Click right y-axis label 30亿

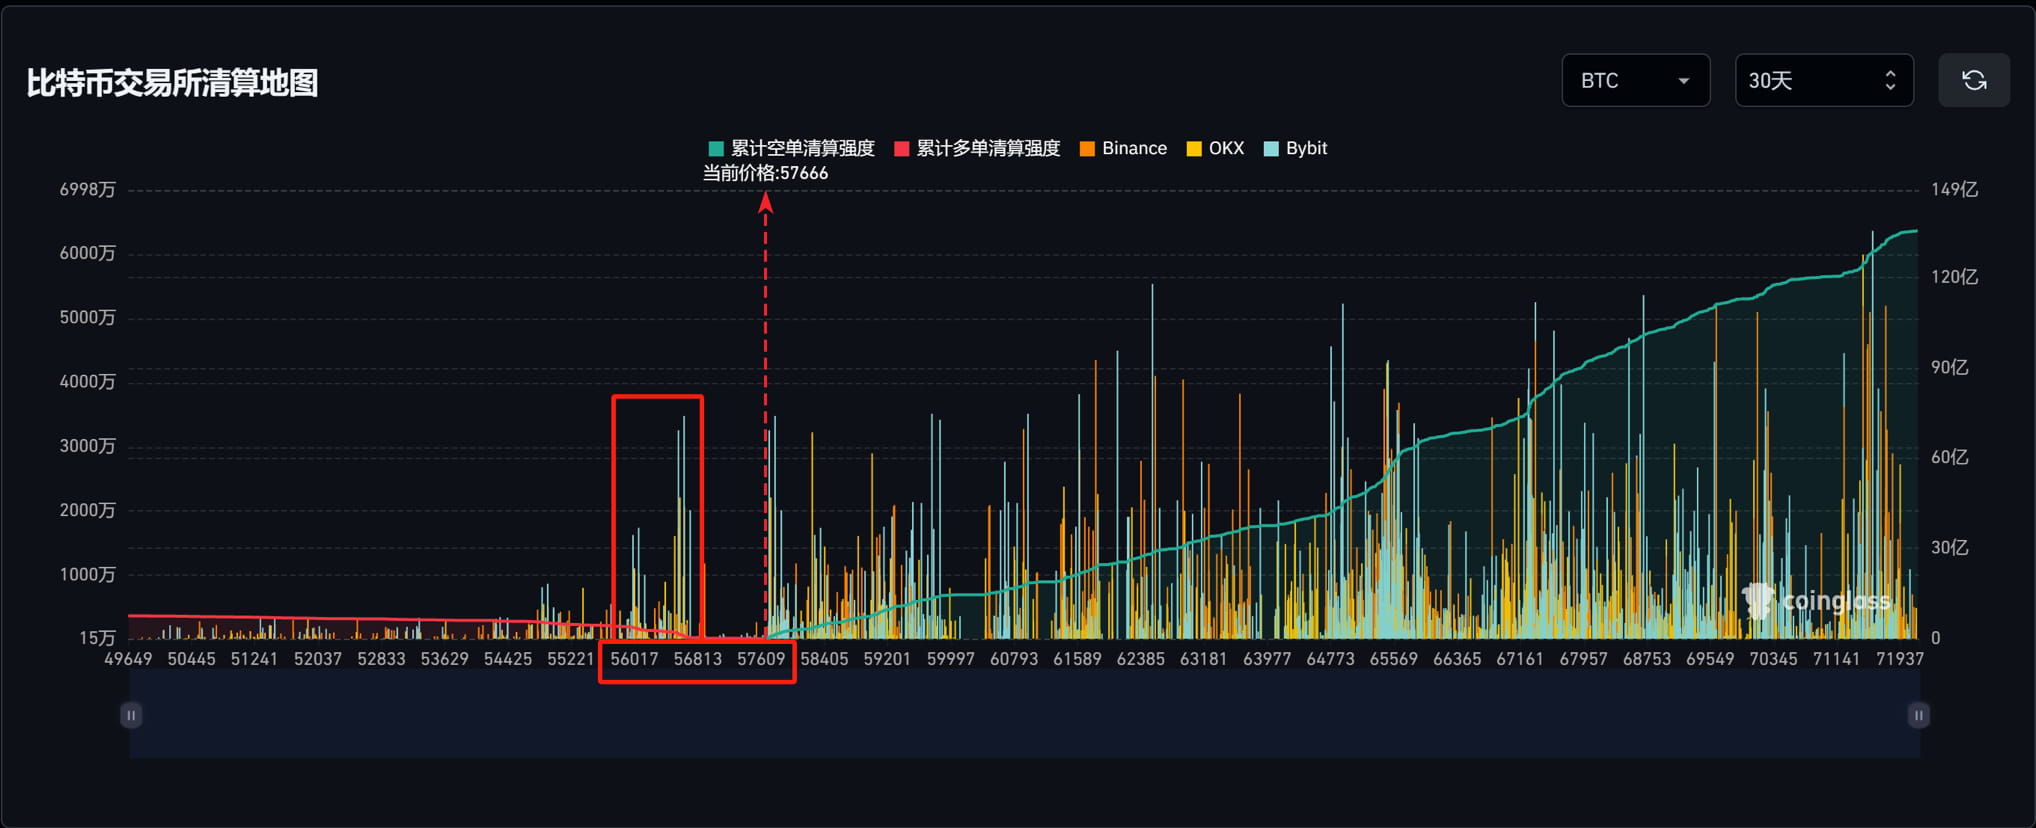1949,547
